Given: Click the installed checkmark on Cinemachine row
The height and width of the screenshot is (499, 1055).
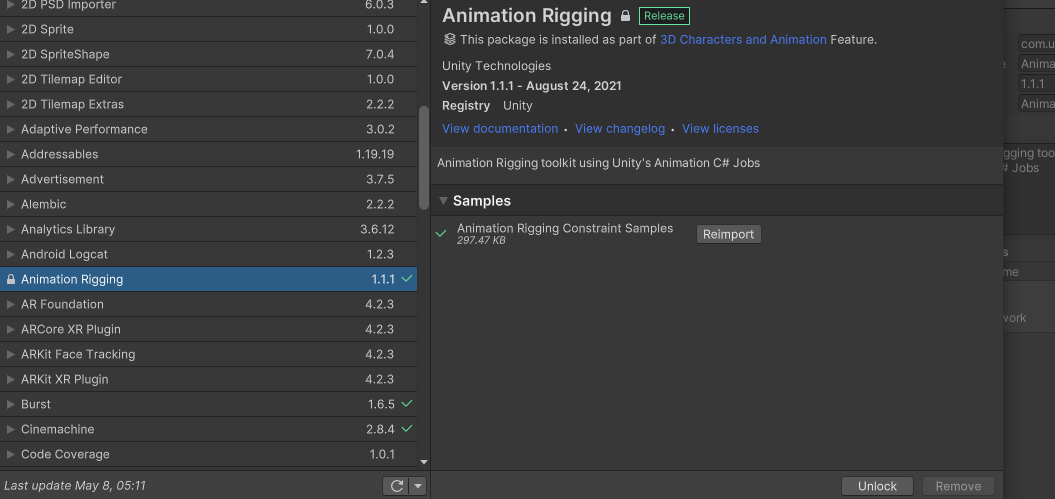Looking at the screenshot, I should [x=406, y=429].
